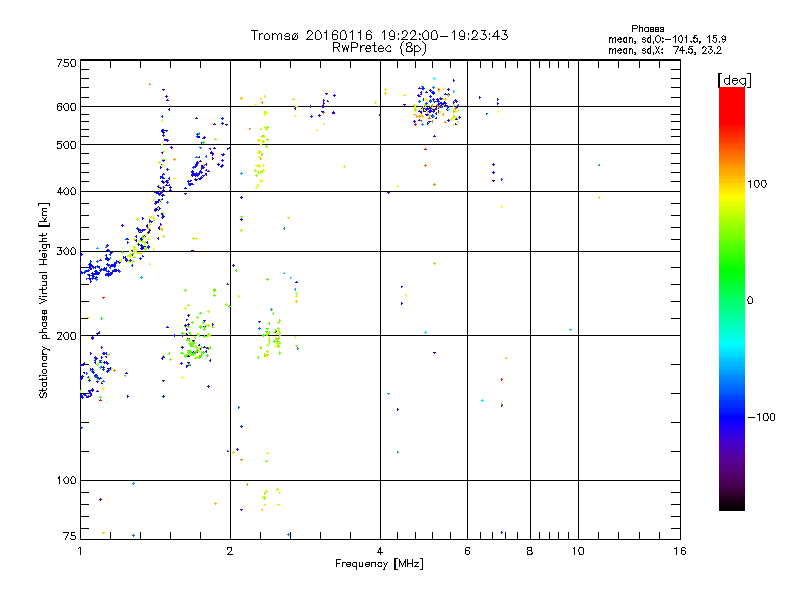Click the colorbar tick label '100'
800x600 pixels.
pyautogui.click(x=757, y=184)
